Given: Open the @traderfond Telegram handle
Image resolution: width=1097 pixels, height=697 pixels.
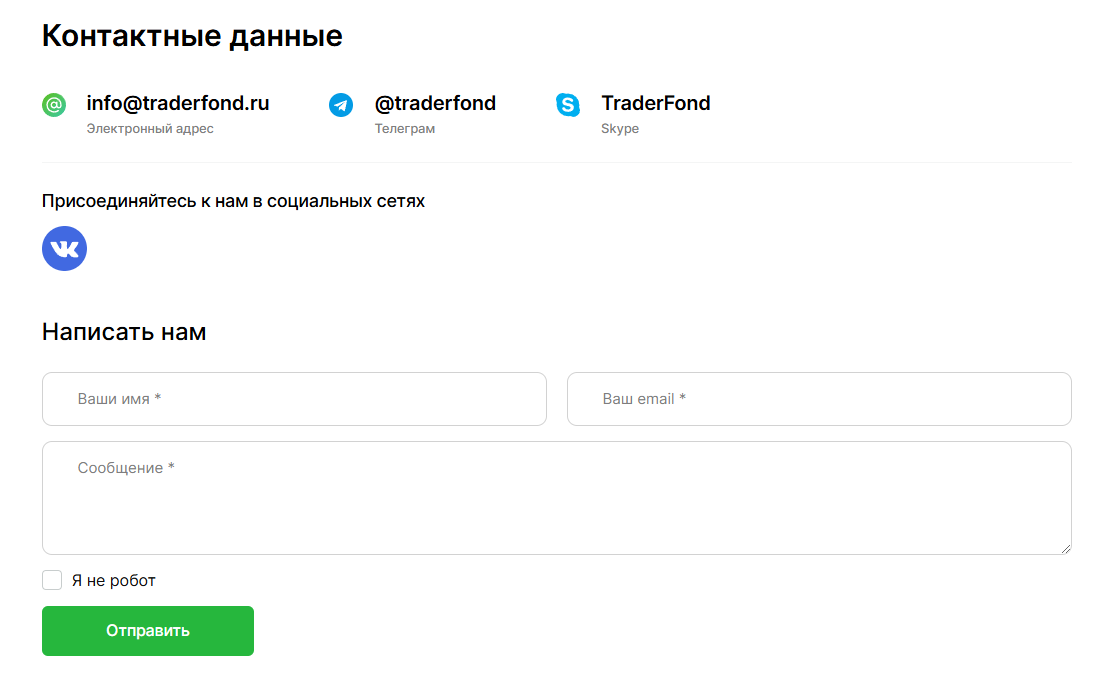Looking at the screenshot, I should pos(435,103).
